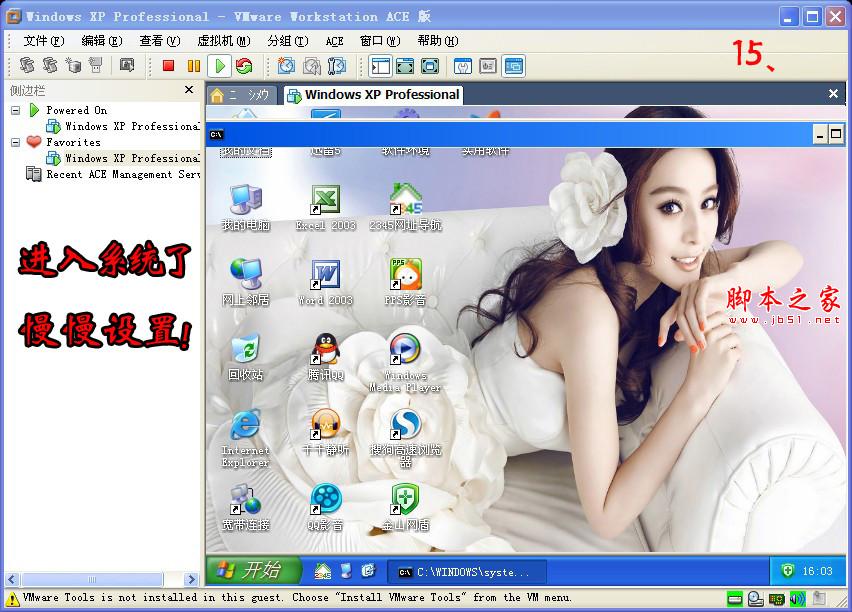Click the 回收站 recycle bin icon
Image resolution: width=852 pixels, height=612 pixels.
(x=246, y=357)
